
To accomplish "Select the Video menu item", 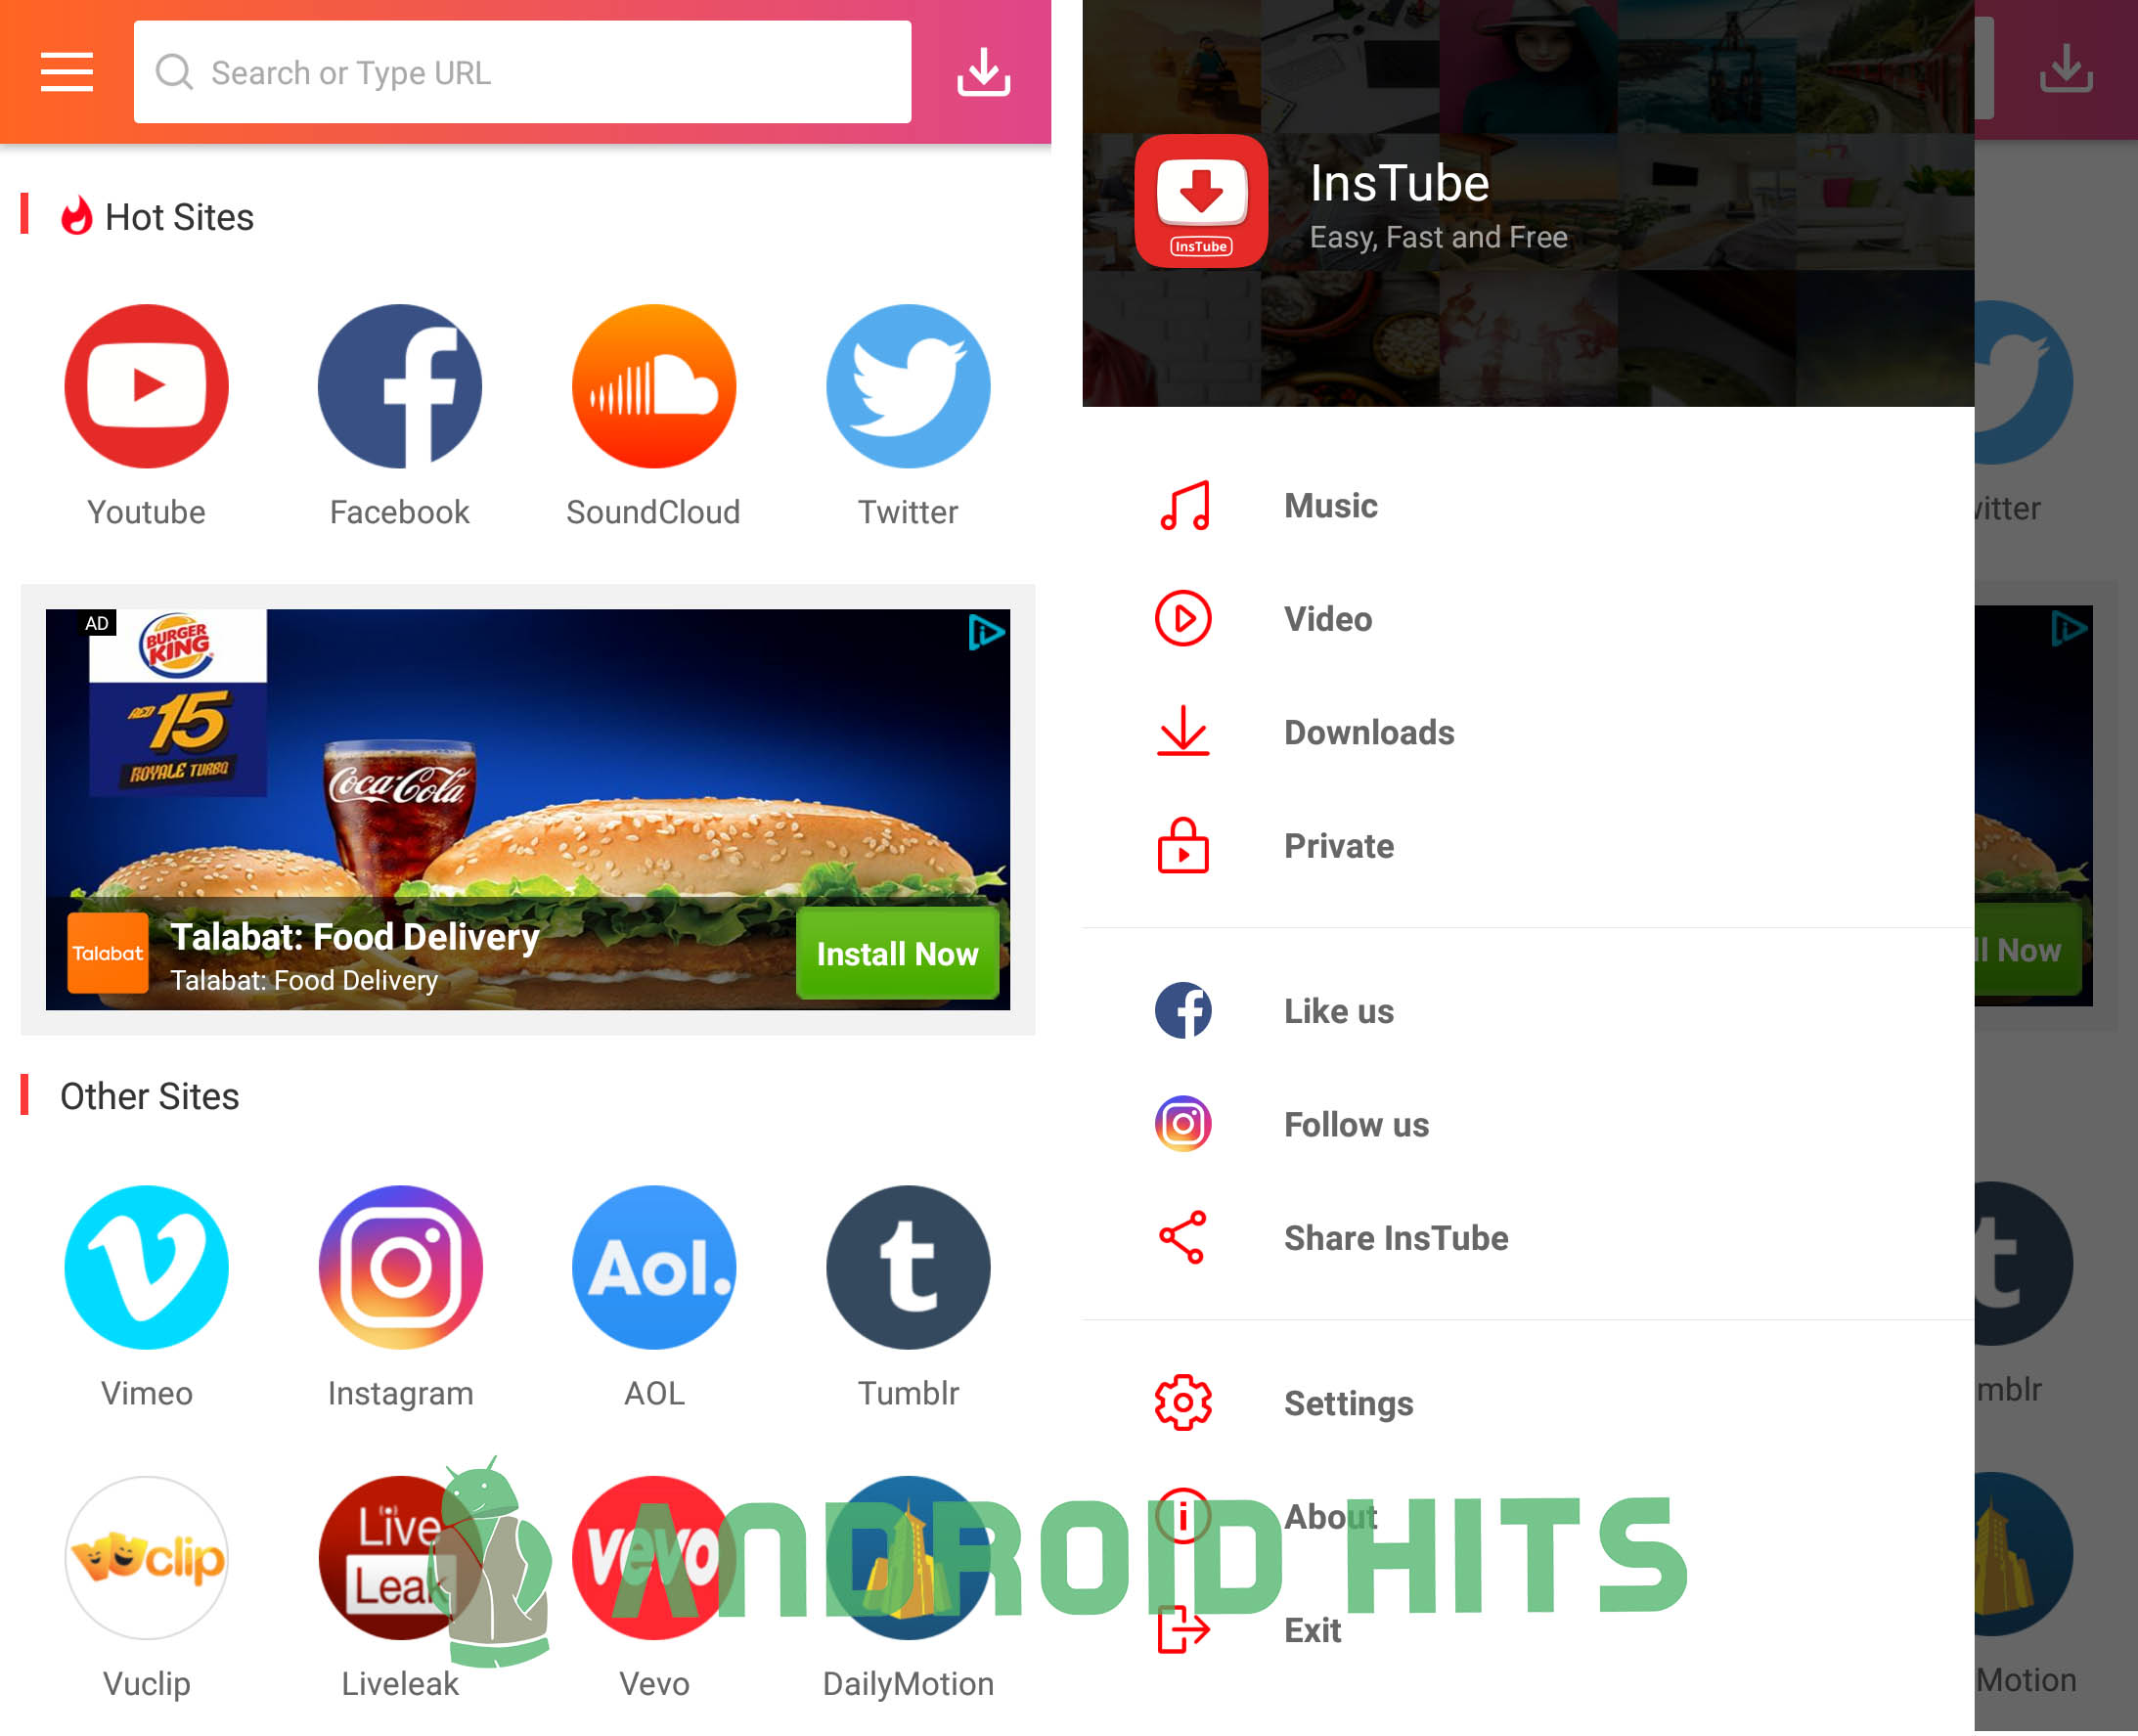I will tap(1330, 618).
